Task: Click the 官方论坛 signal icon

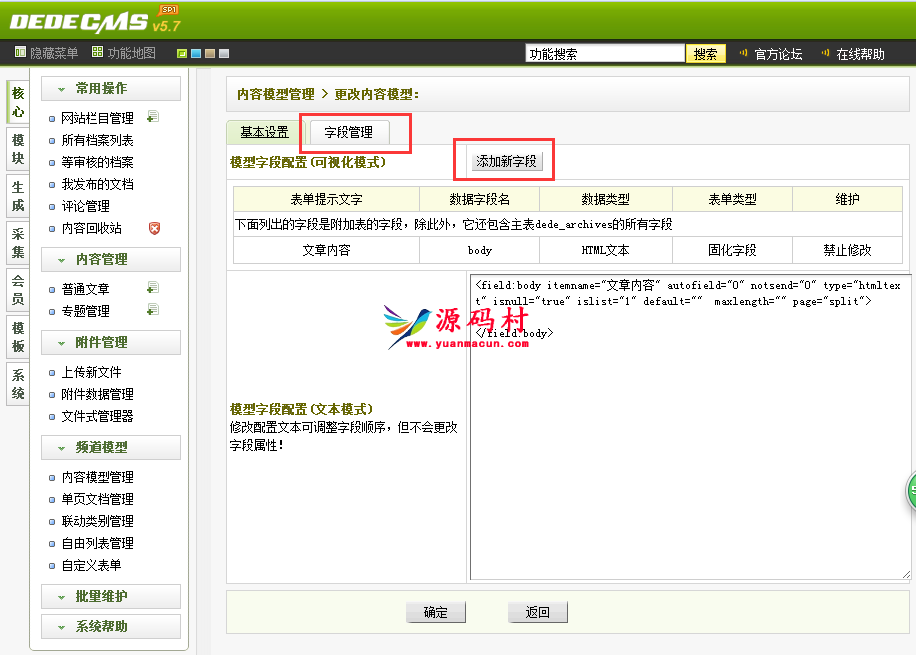Action: click(743, 54)
